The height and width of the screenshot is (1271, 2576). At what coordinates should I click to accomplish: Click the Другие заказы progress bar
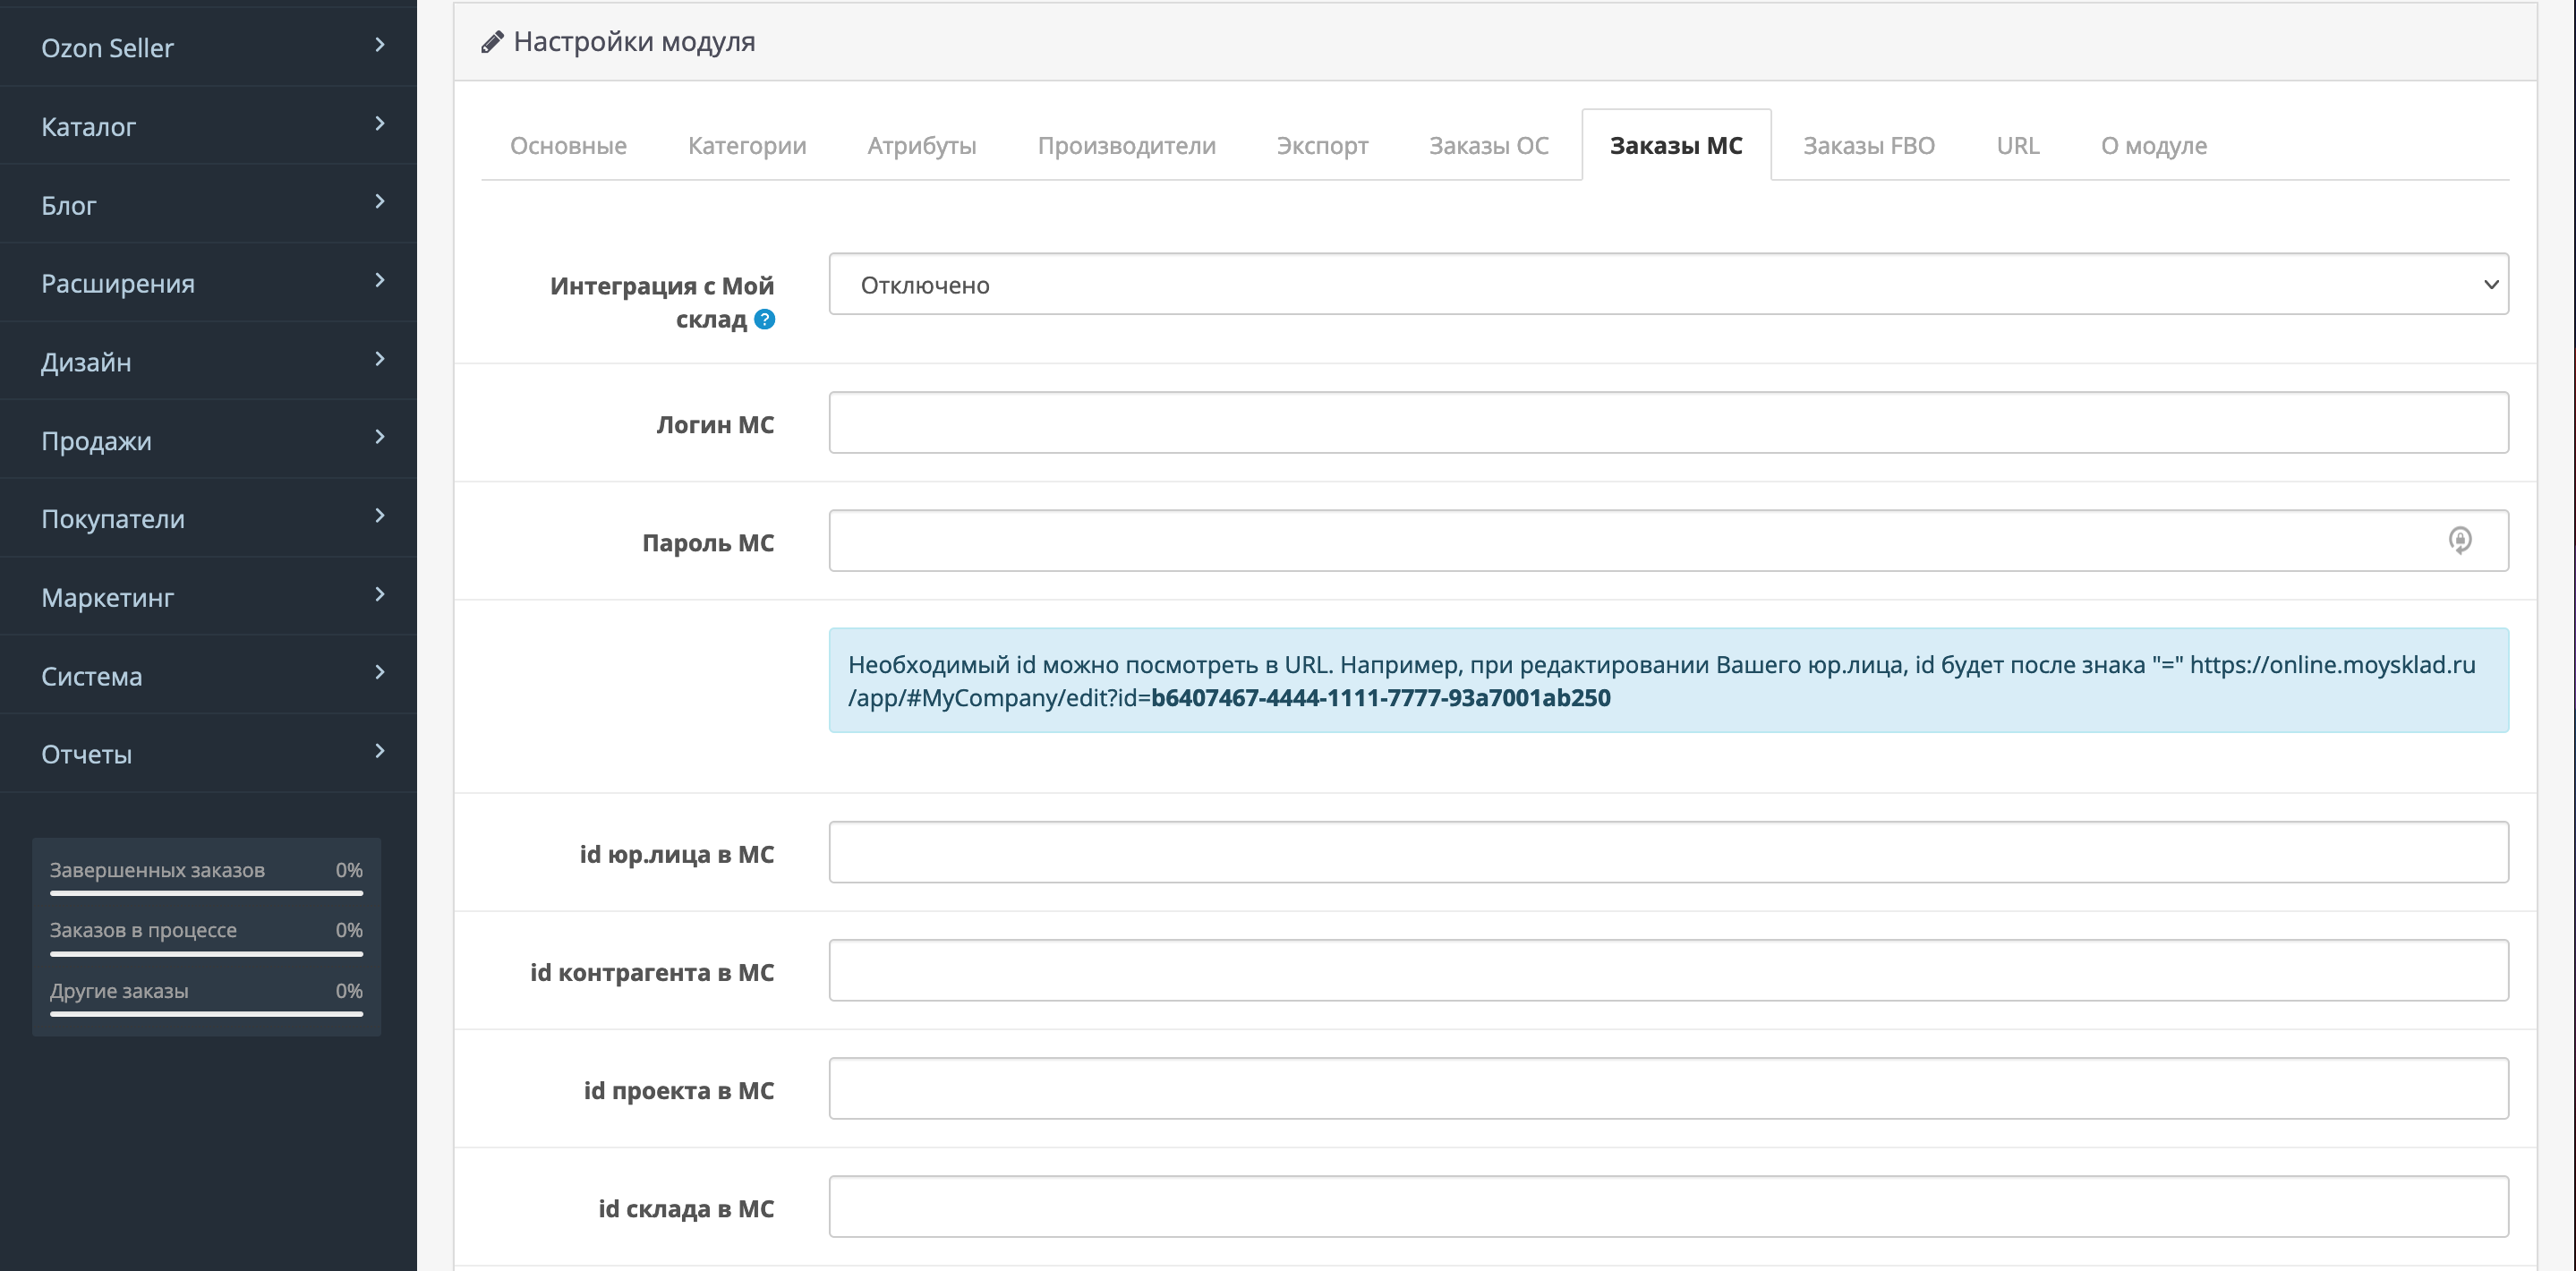click(207, 1014)
